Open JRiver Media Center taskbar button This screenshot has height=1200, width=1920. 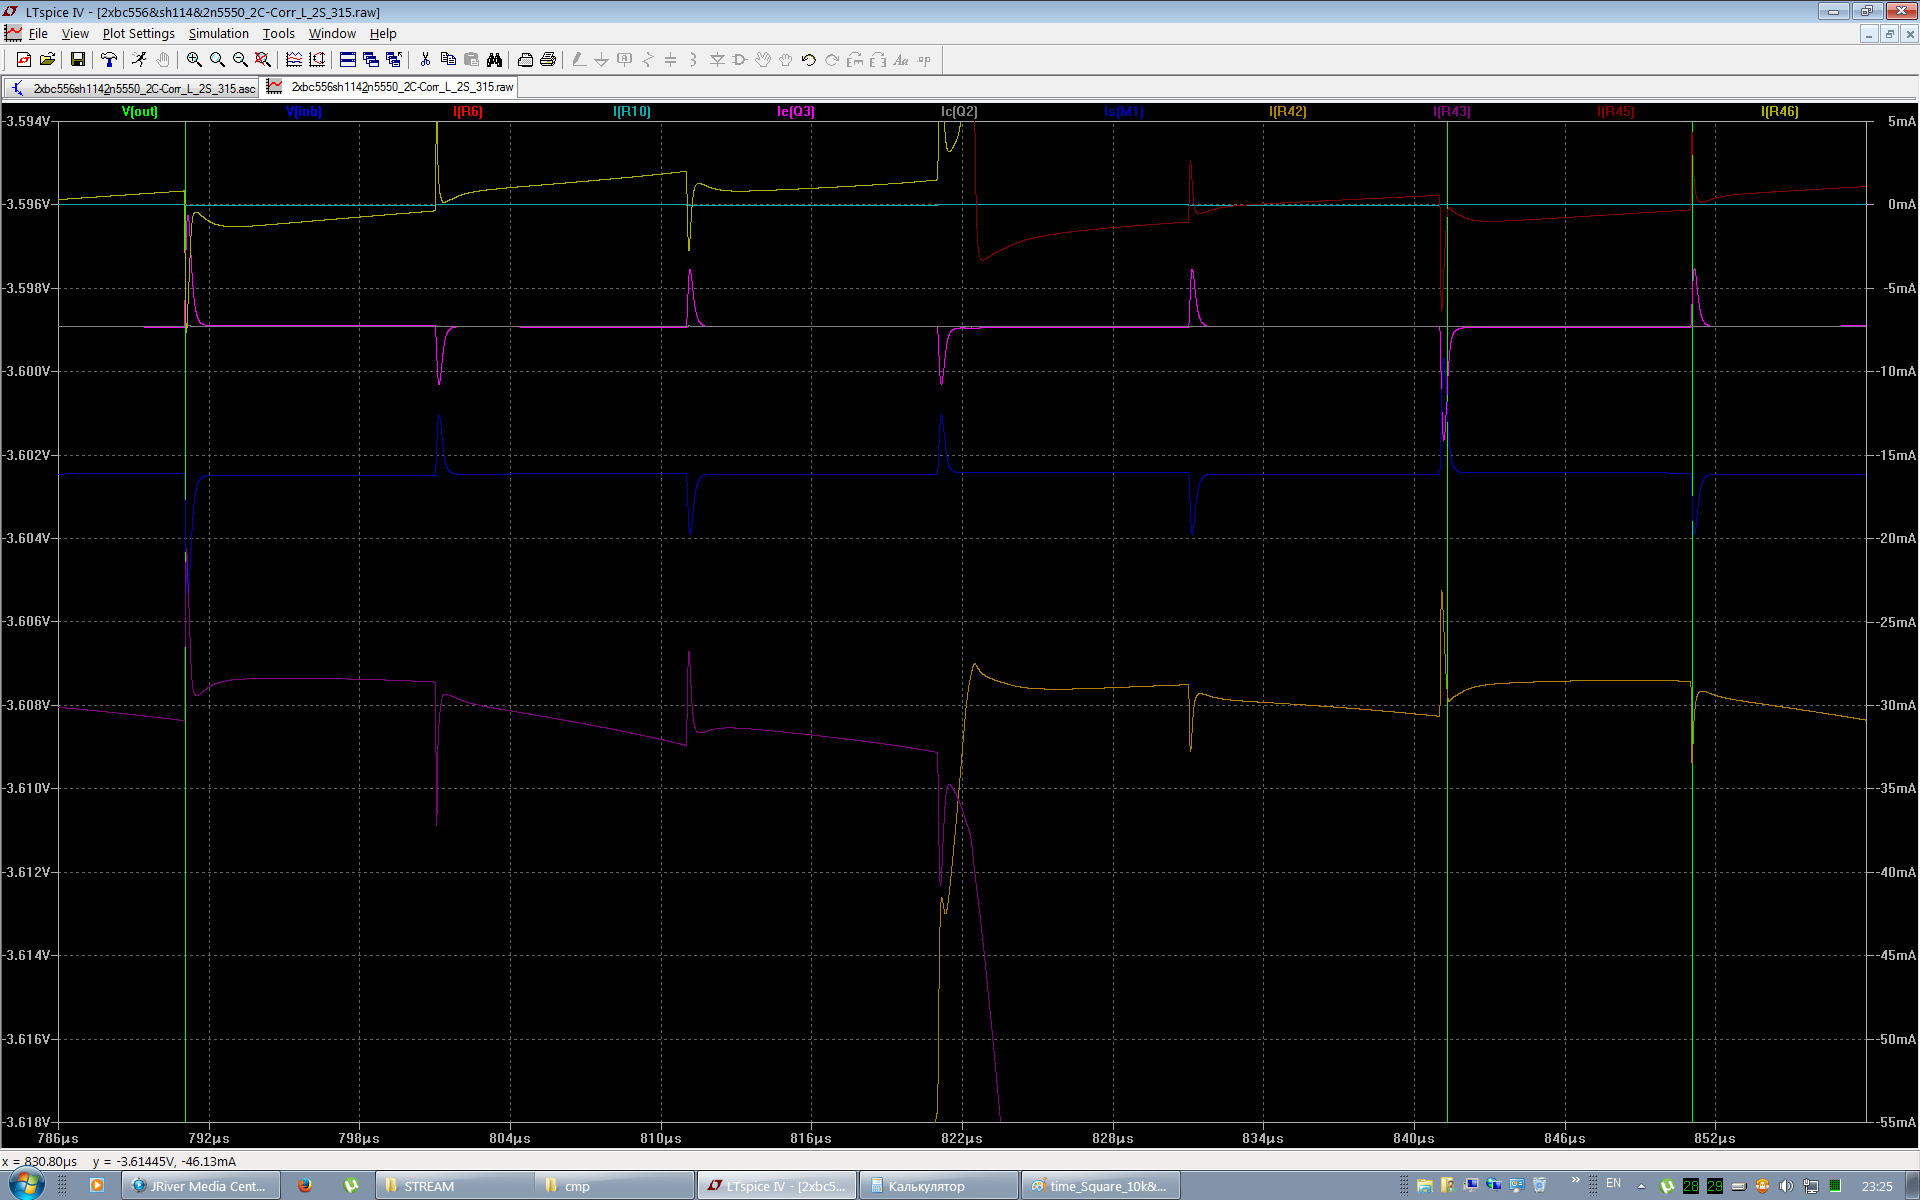[200, 1186]
